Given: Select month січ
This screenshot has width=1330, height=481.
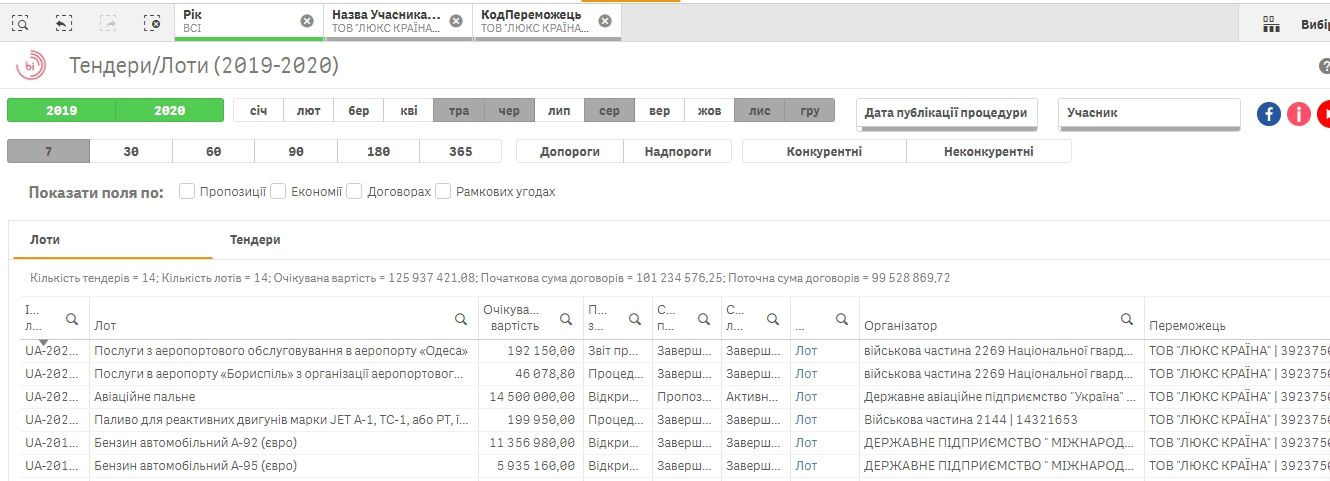Looking at the screenshot, I should coord(258,110).
